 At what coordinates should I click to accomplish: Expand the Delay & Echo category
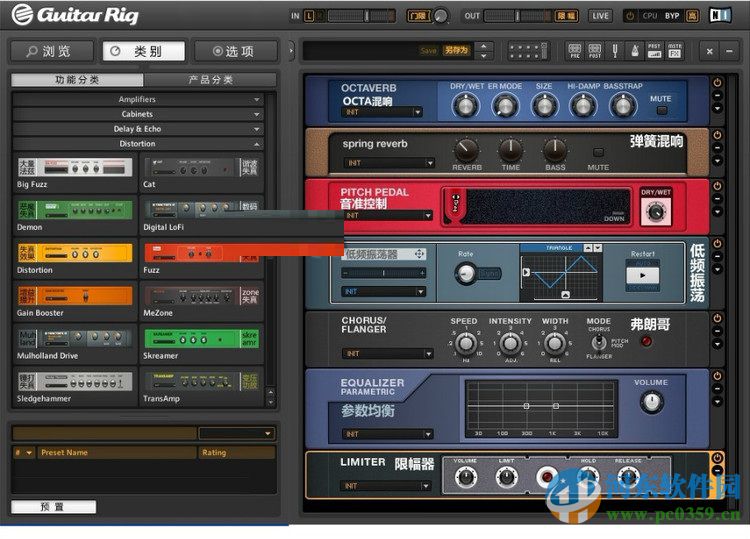pos(139,129)
